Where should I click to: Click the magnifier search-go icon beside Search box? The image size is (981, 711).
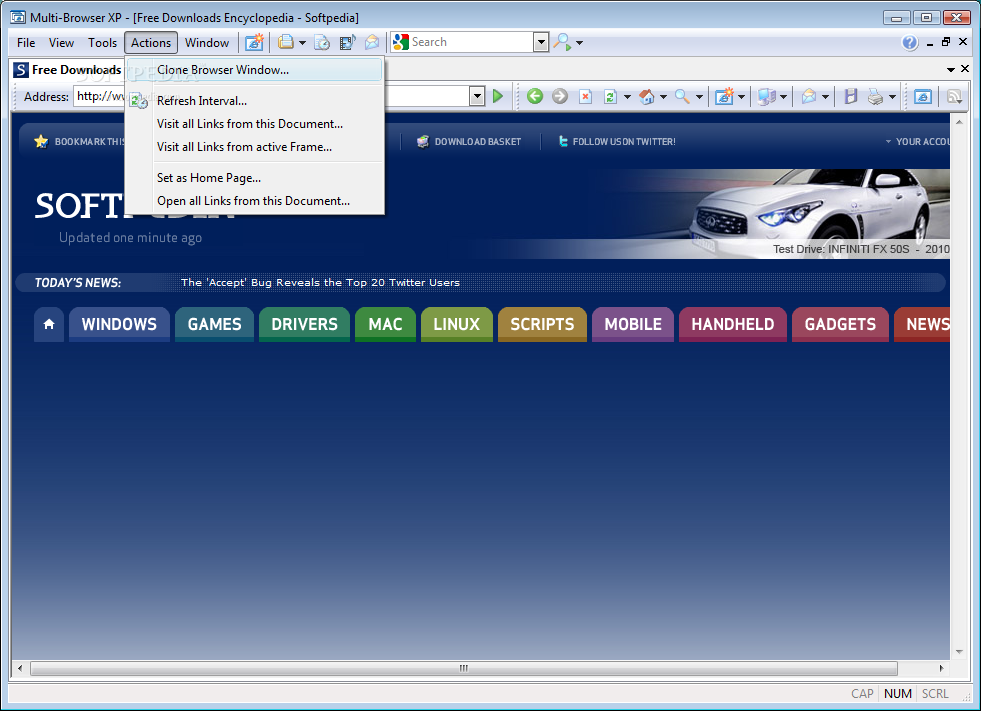coord(562,43)
